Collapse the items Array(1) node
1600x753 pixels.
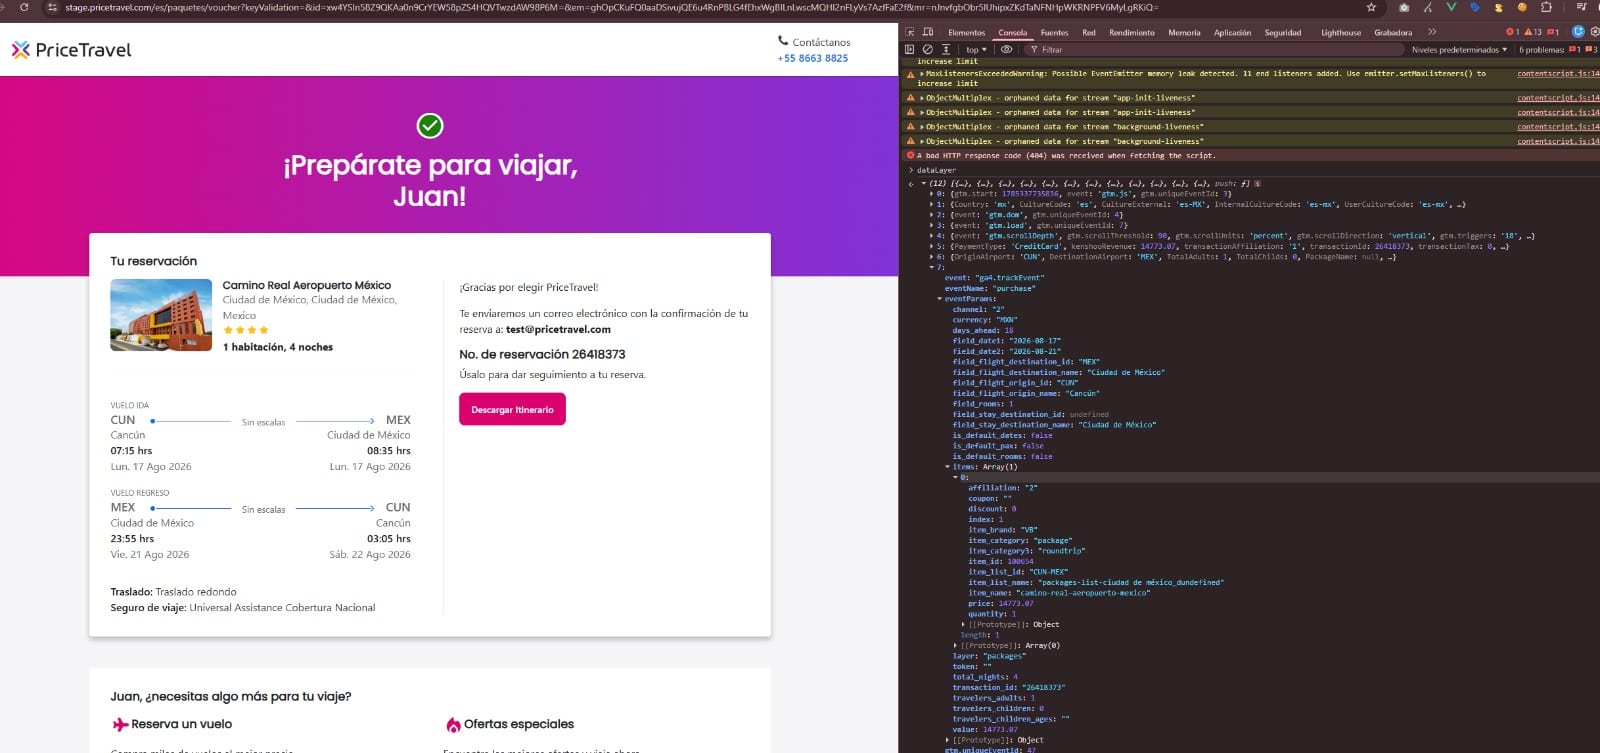pos(947,467)
